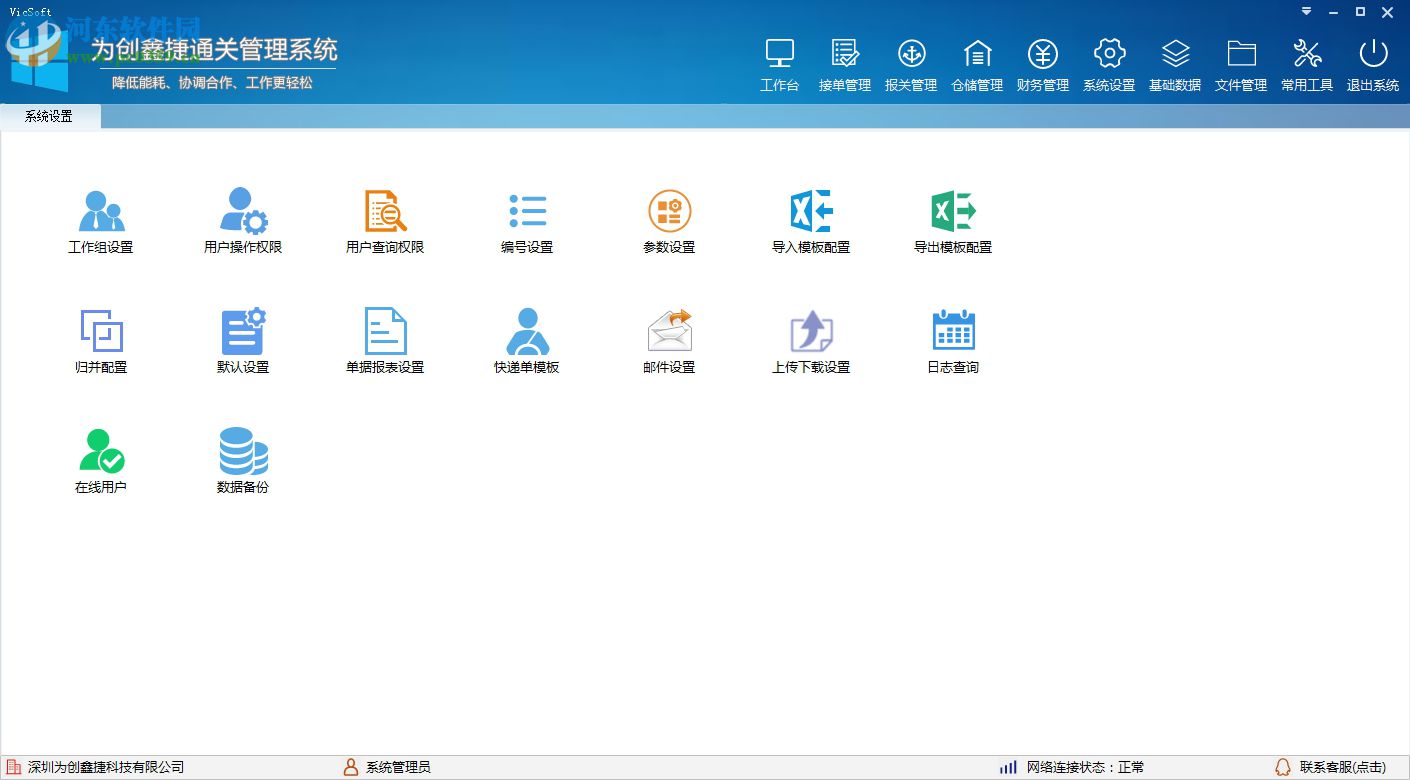Open 仓储管理 warehouse management
The height and width of the screenshot is (780, 1410).
pyautogui.click(x=977, y=66)
